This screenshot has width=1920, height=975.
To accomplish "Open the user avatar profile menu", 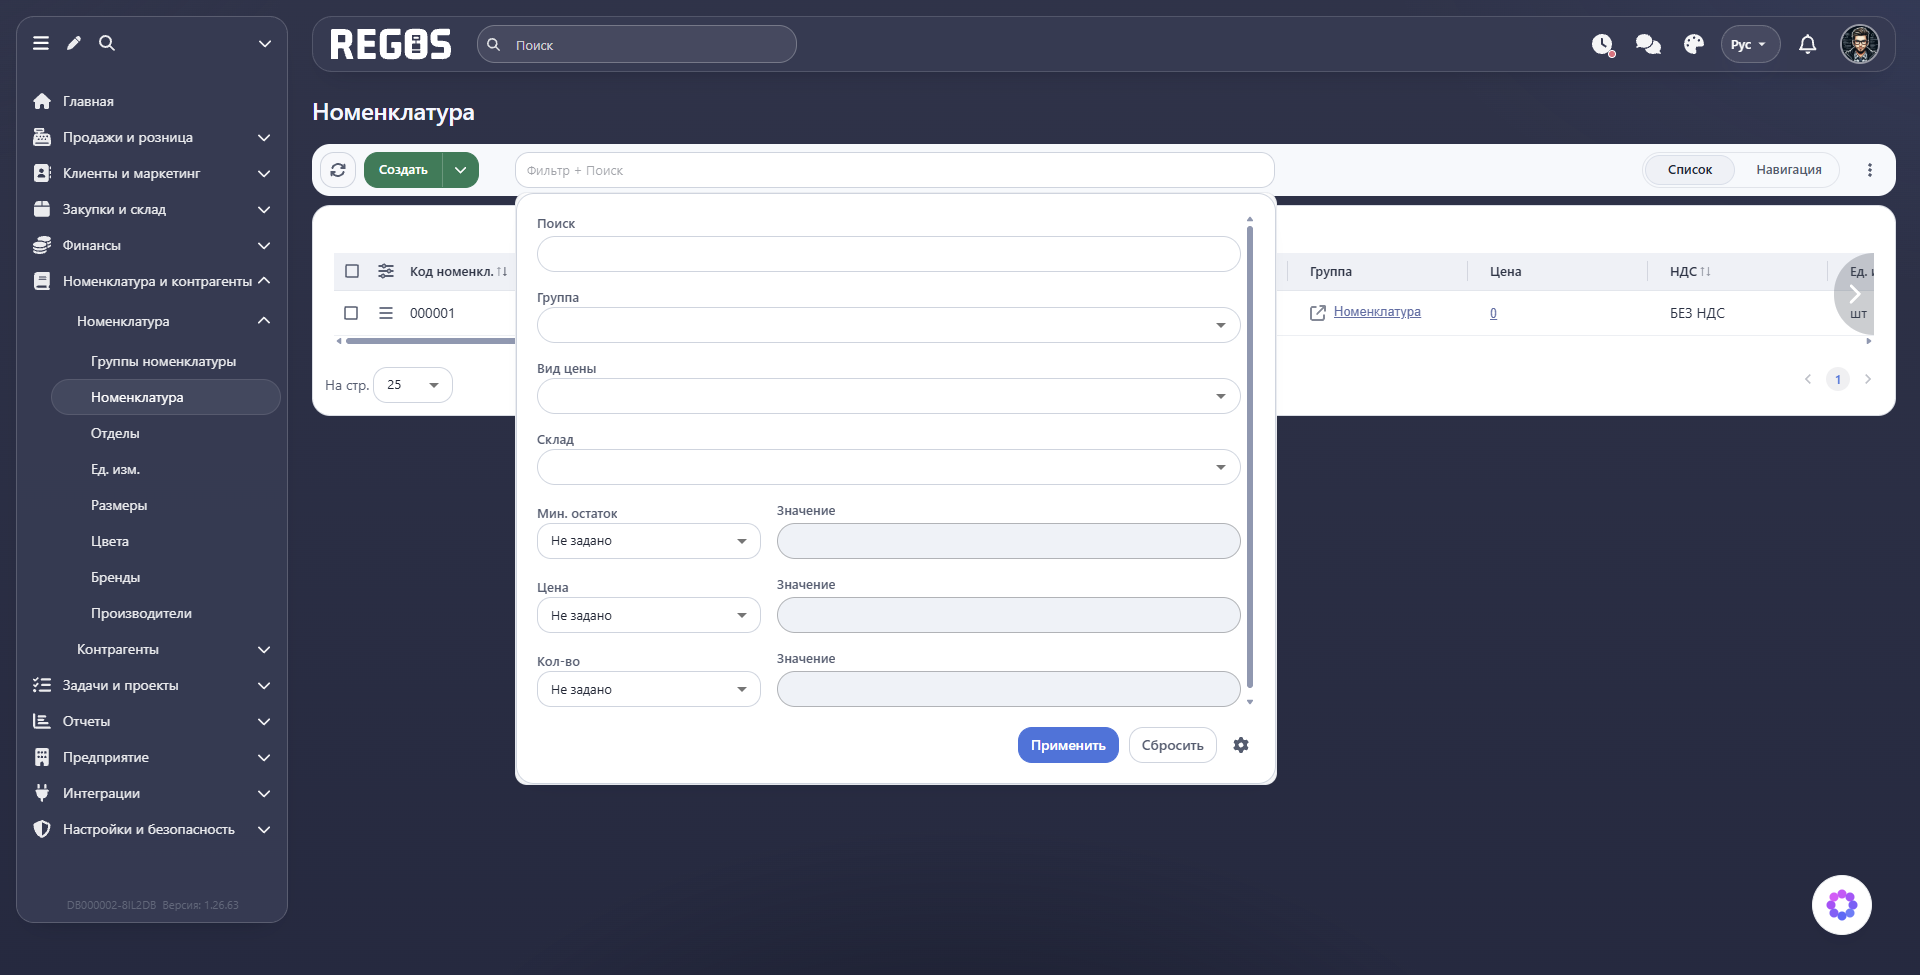I will 1860,44.
